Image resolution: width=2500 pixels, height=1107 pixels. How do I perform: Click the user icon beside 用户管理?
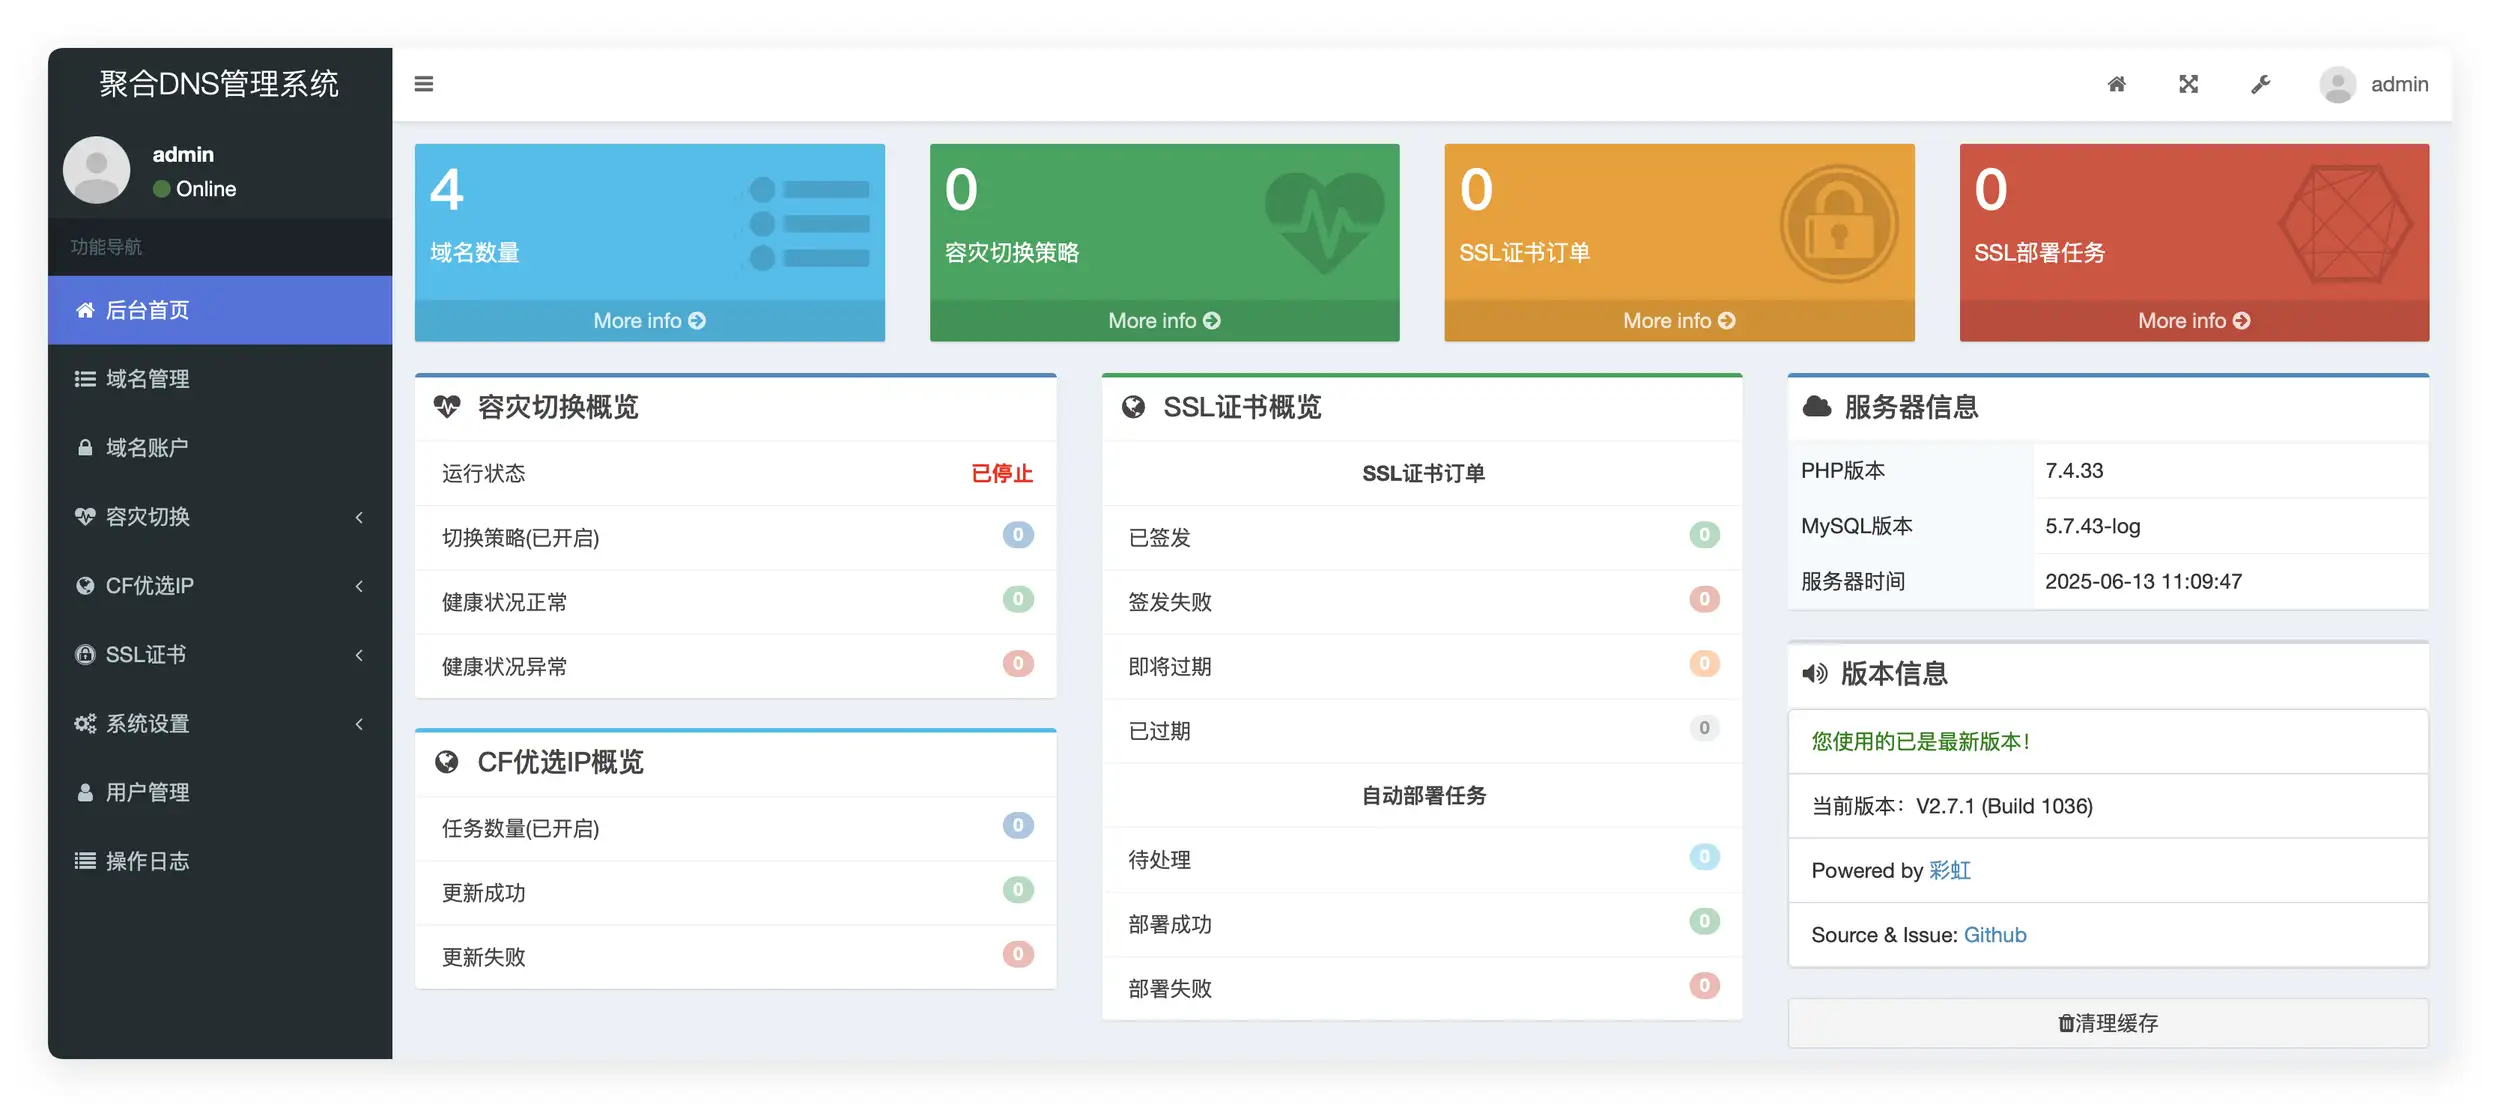[85, 793]
